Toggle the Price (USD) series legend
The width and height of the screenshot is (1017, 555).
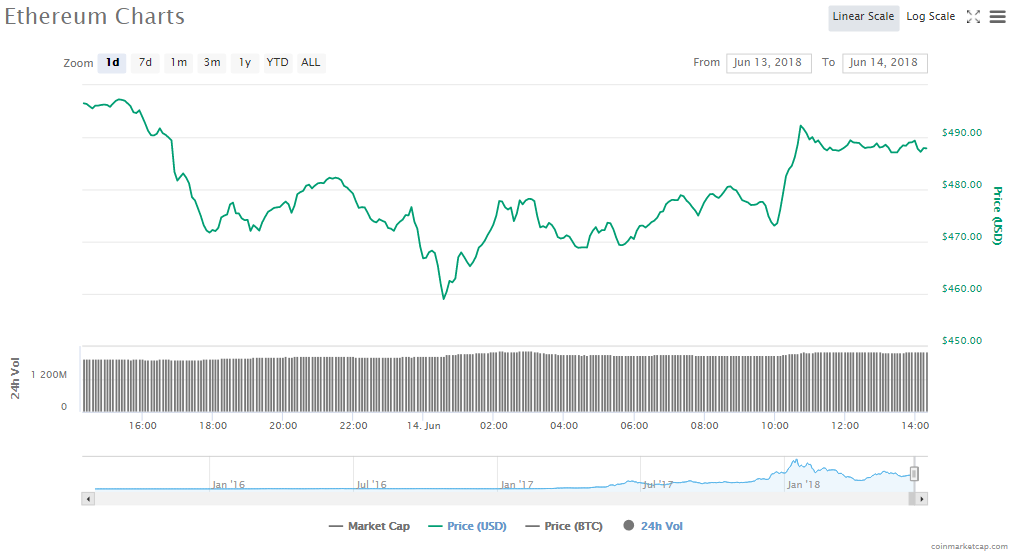466,526
